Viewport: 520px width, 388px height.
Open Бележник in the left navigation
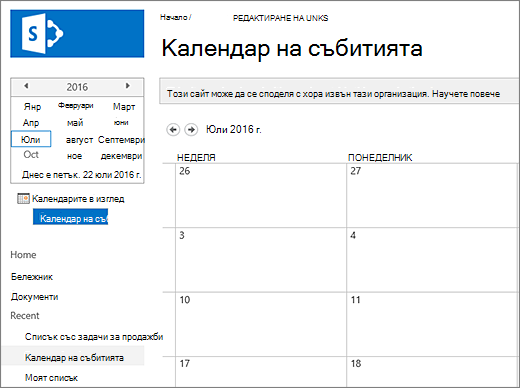(32, 277)
